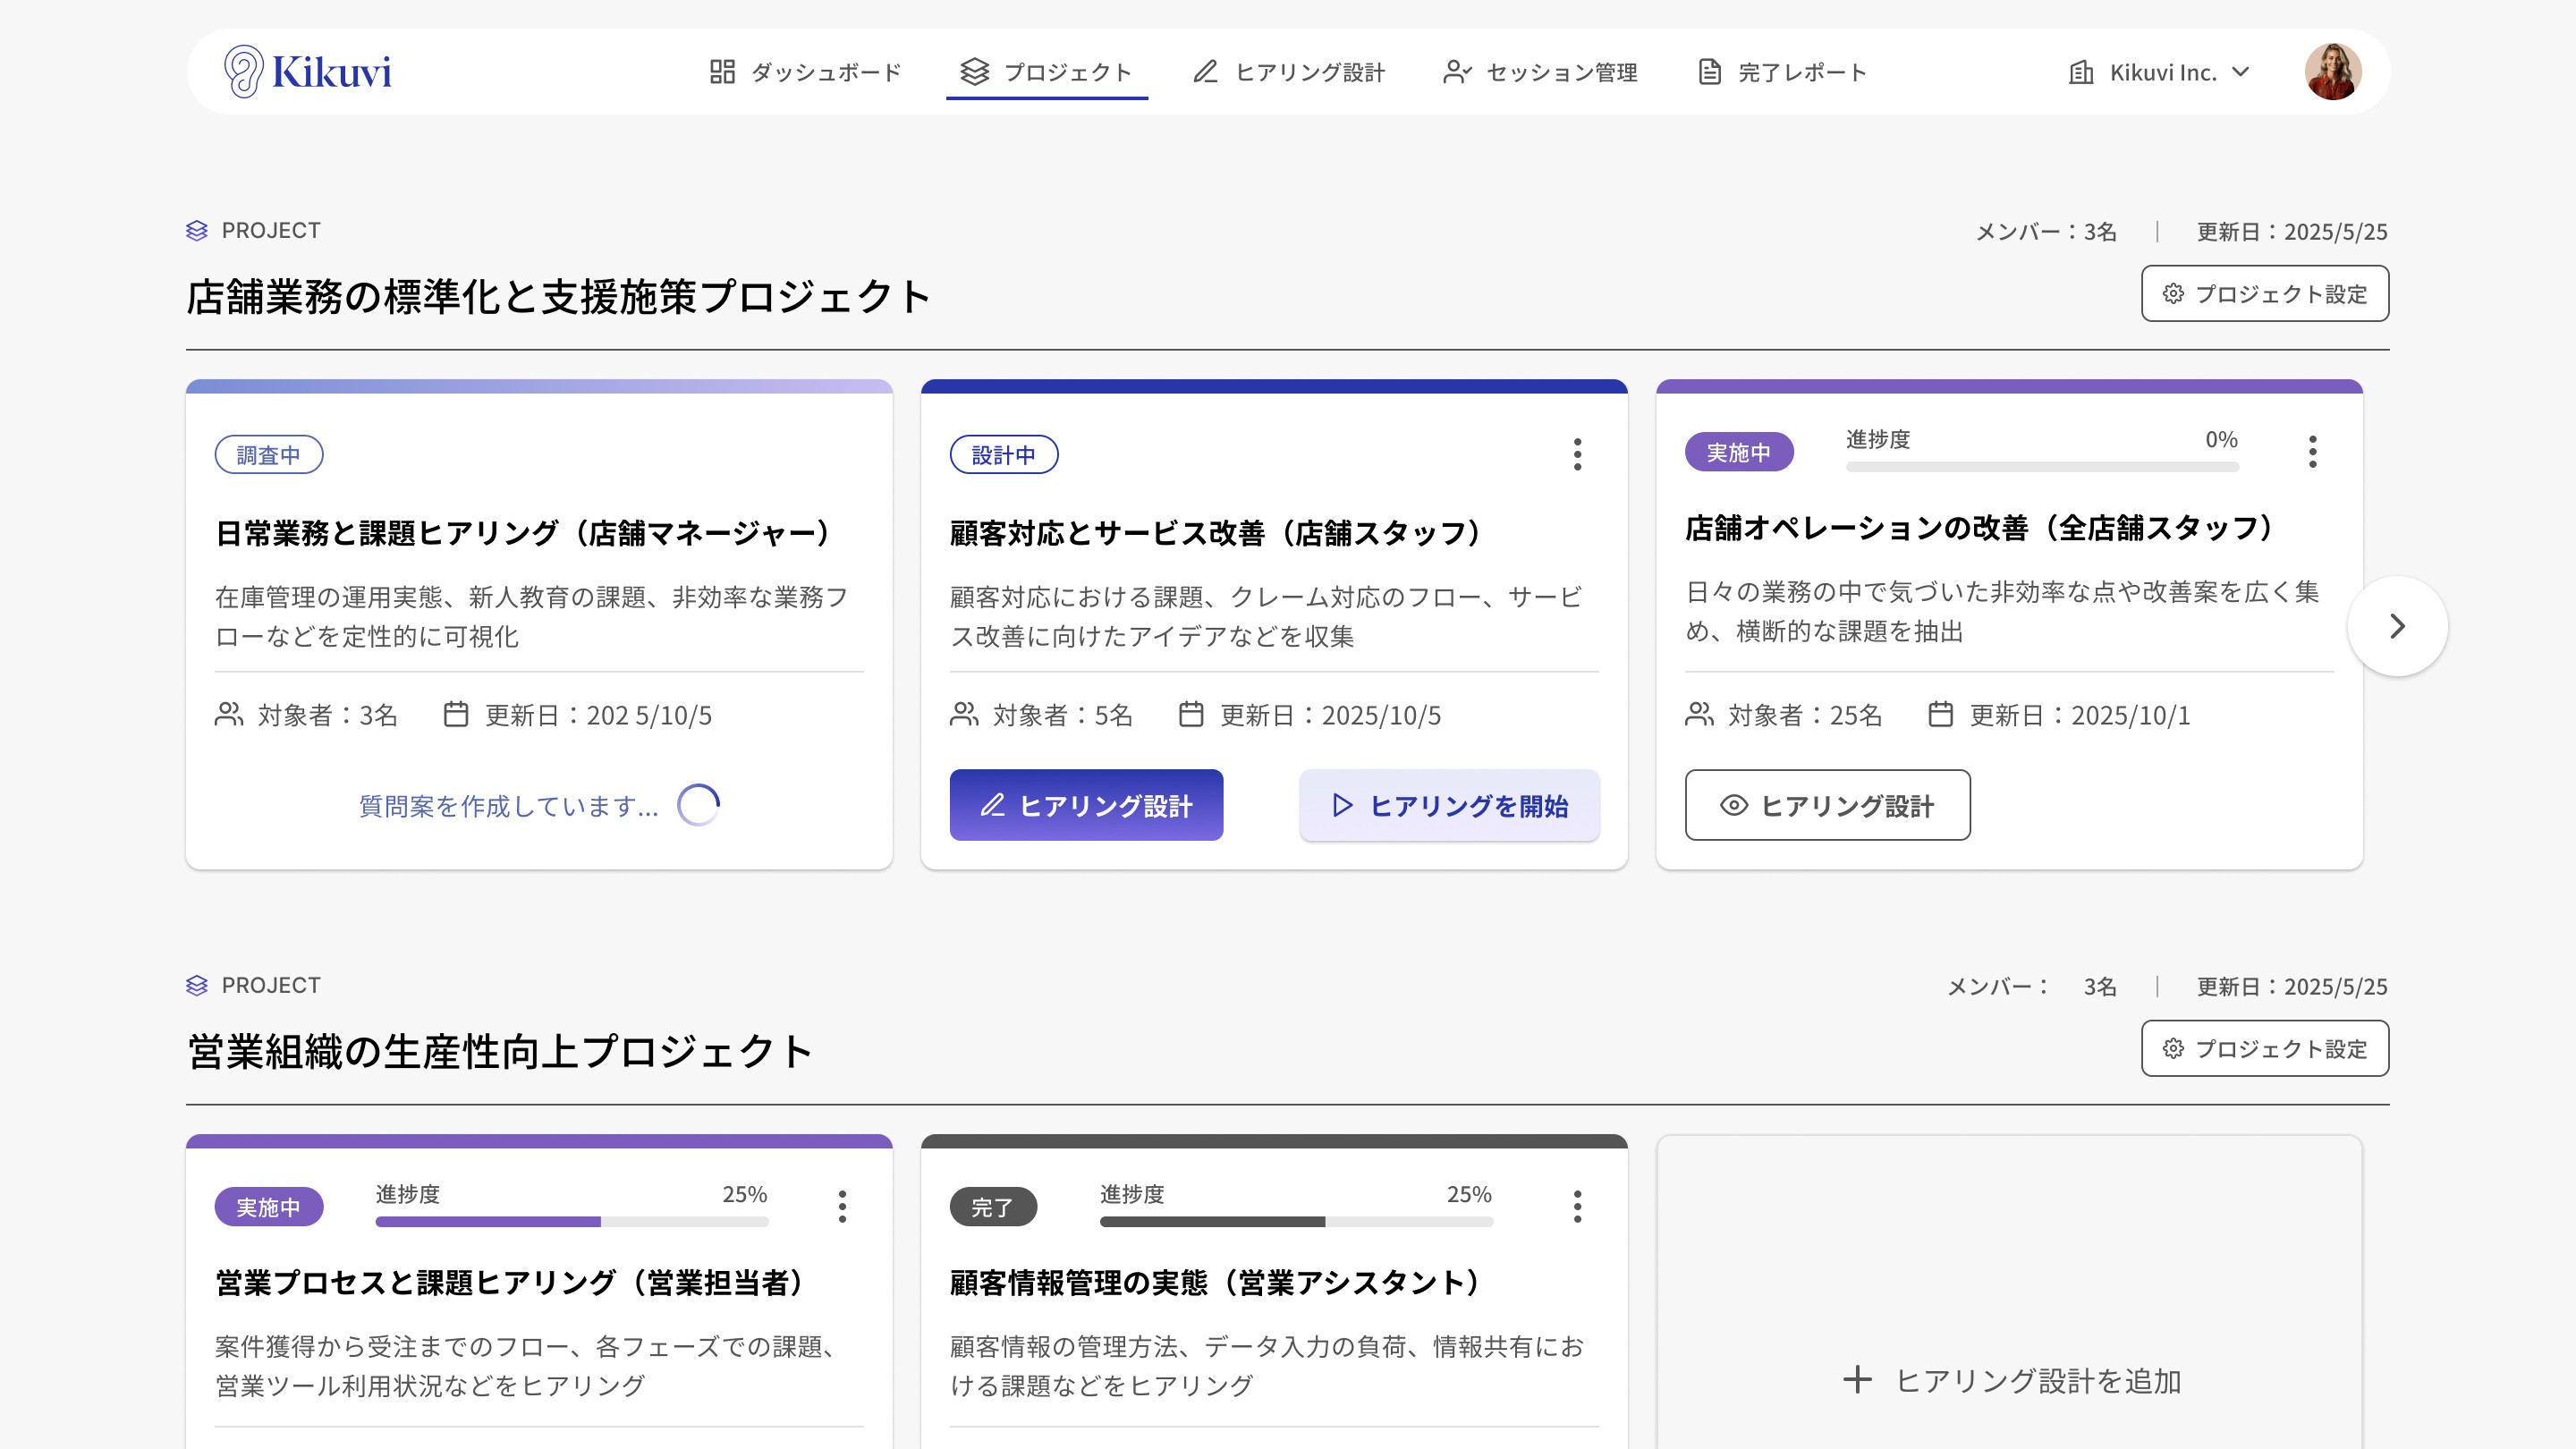Add a new hearing via ヒアリング設計を追加
This screenshot has height=1449, width=2576.
pos(2010,1381)
